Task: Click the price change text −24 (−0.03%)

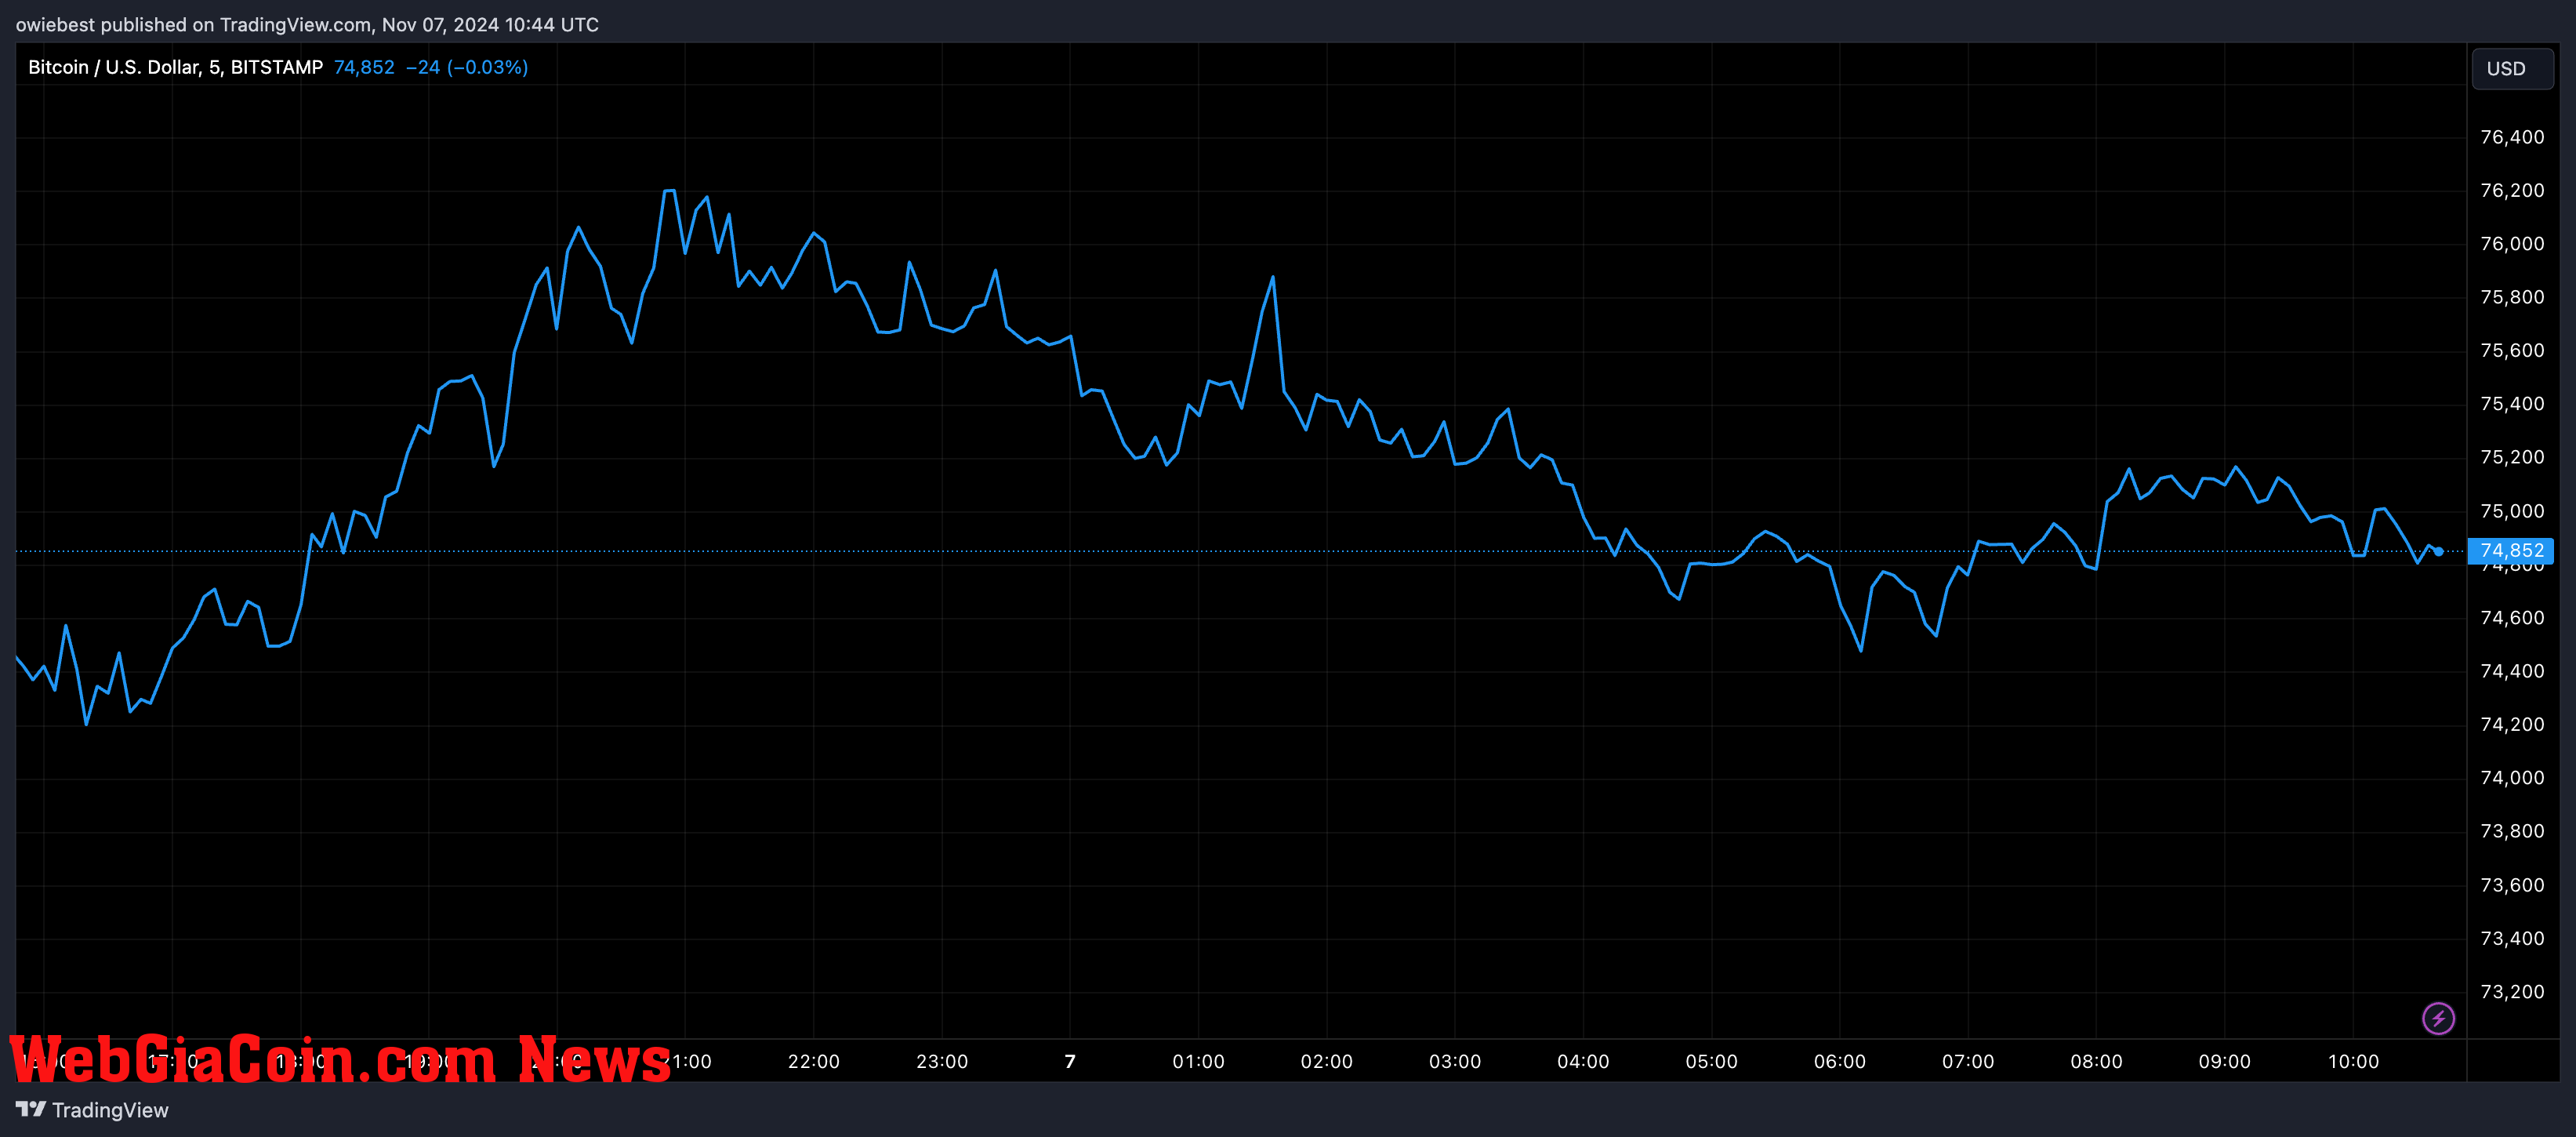Action: 467,67
